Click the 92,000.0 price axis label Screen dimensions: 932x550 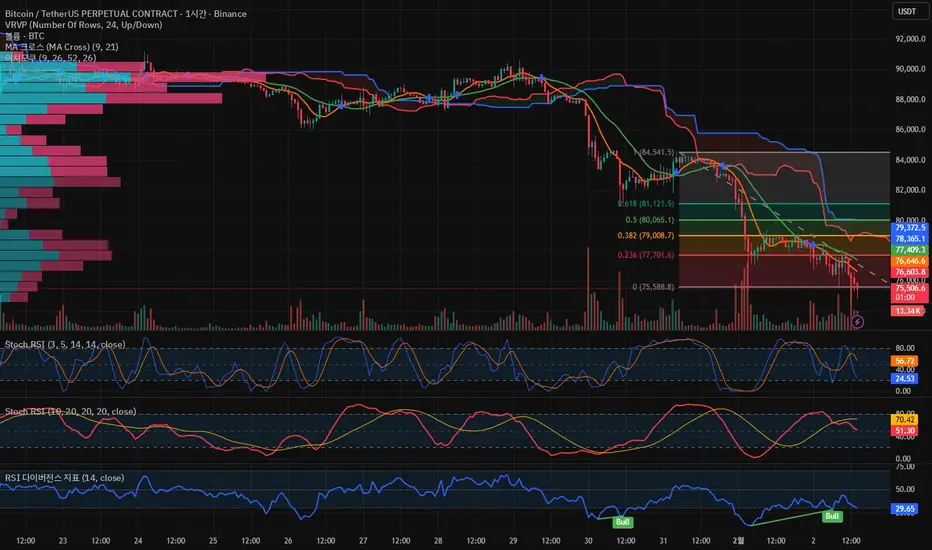tap(910, 39)
